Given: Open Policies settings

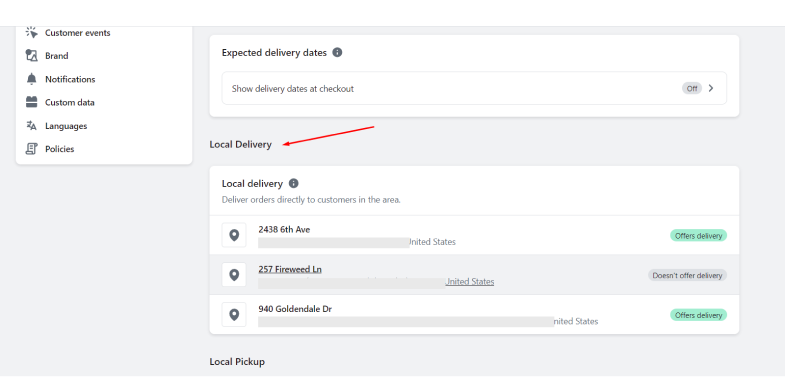Looking at the screenshot, I should pyautogui.click(x=60, y=149).
